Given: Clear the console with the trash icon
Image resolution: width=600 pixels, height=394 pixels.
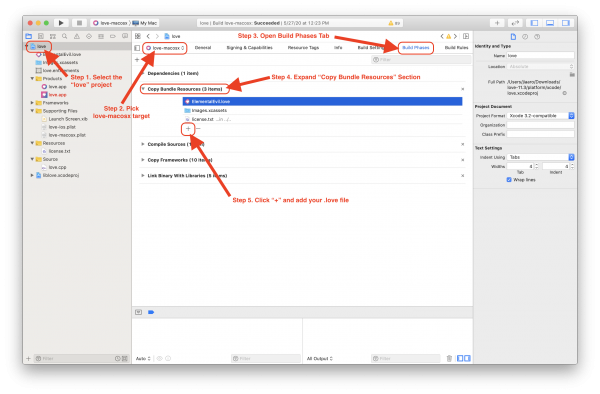Looking at the screenshot, I should 449,358.
